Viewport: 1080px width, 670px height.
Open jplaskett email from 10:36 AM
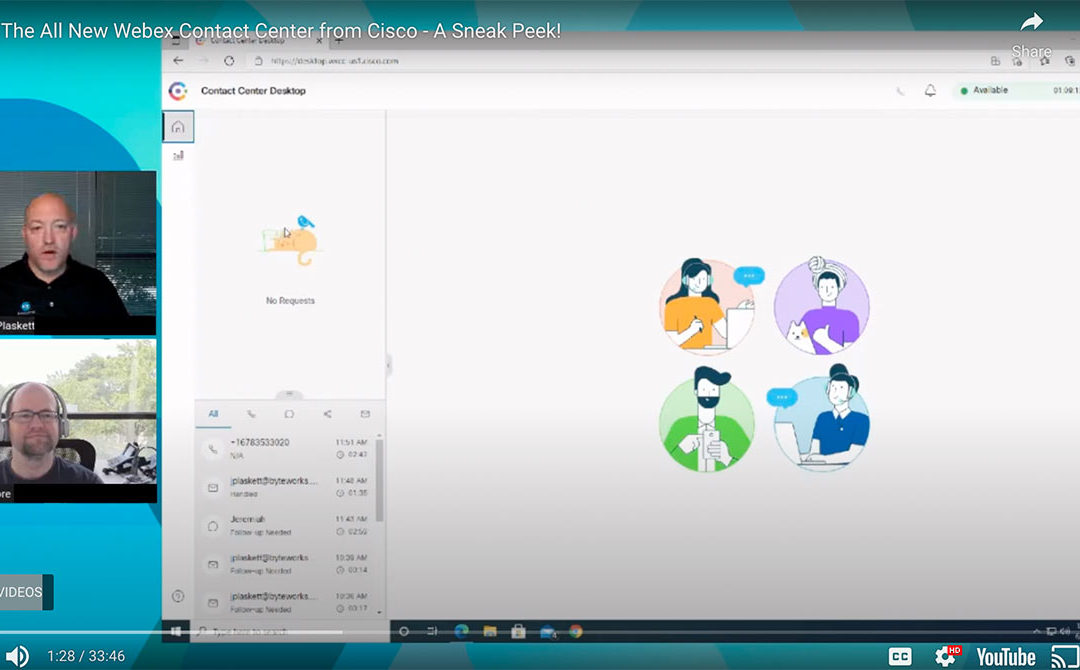[286, 603]
